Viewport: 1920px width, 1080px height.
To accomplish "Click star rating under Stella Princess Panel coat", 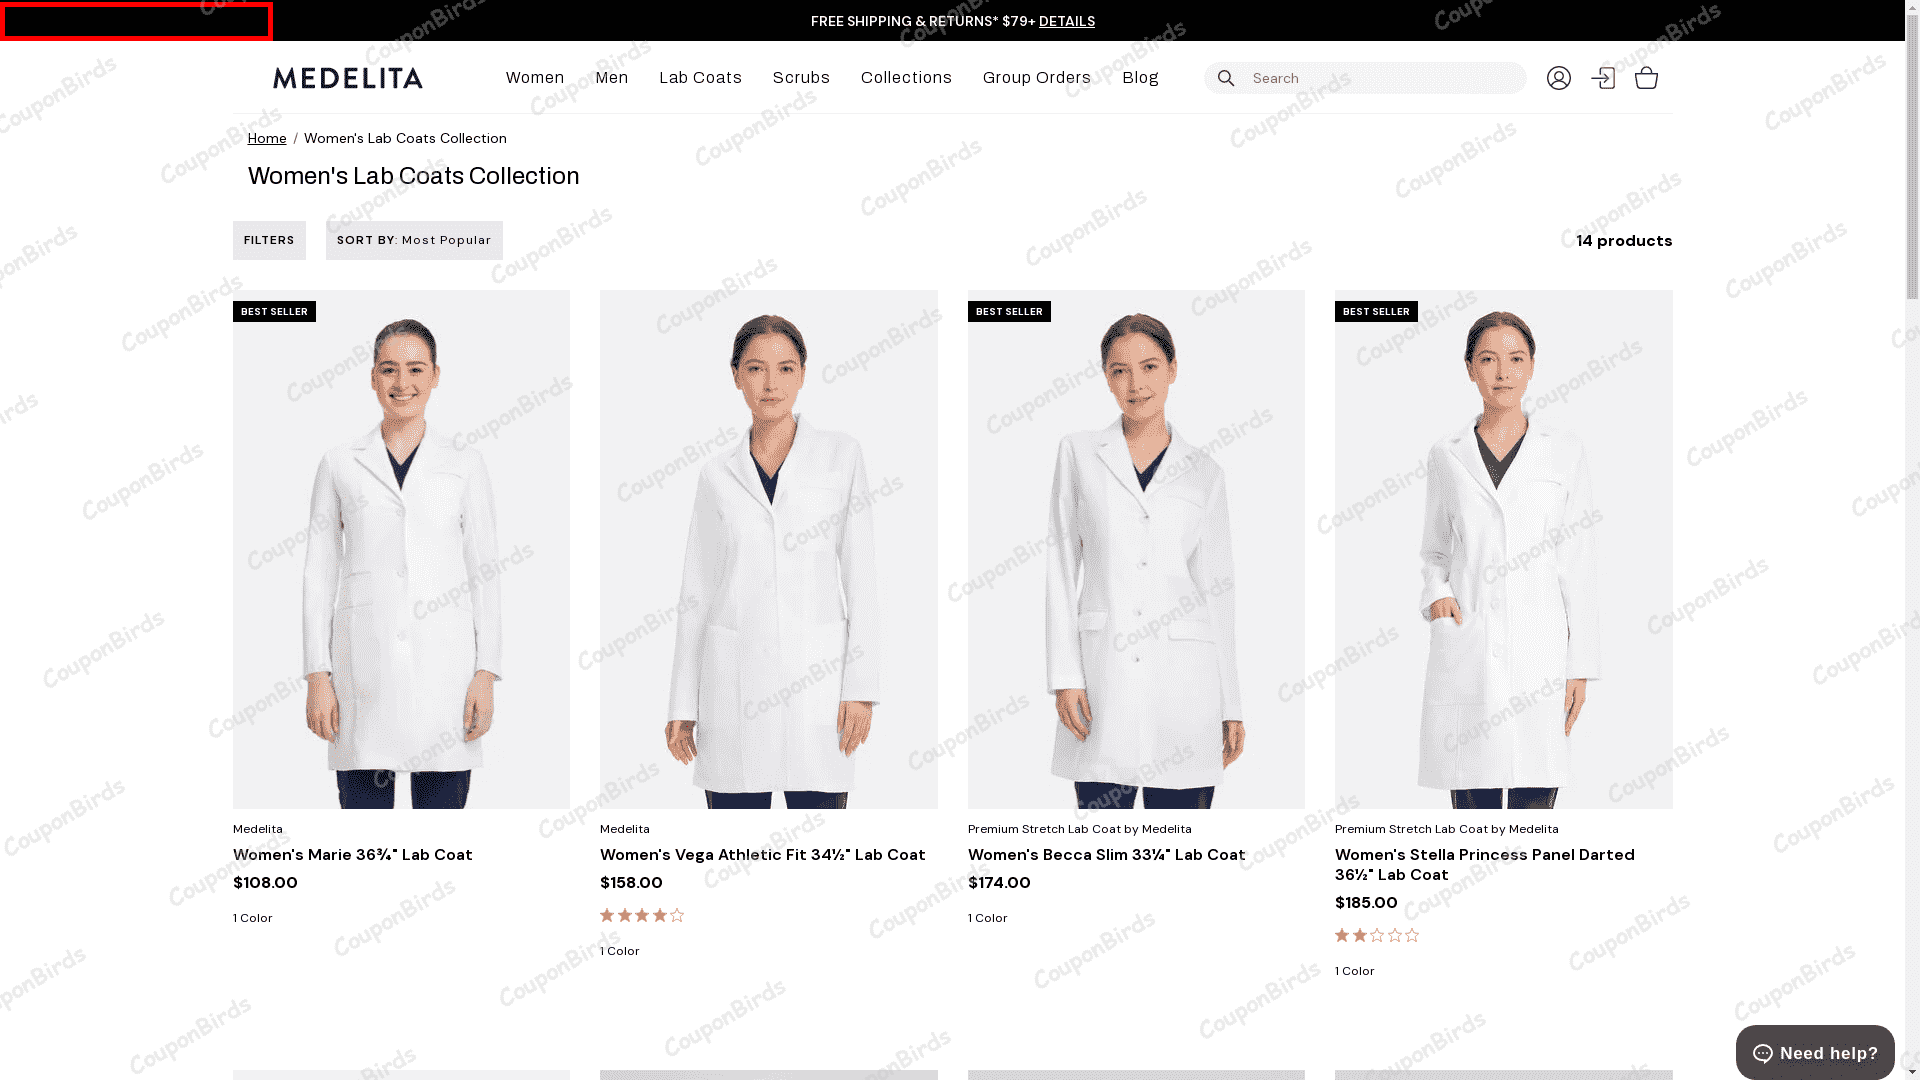I will pyautogui.click(x=1377, y=935).
